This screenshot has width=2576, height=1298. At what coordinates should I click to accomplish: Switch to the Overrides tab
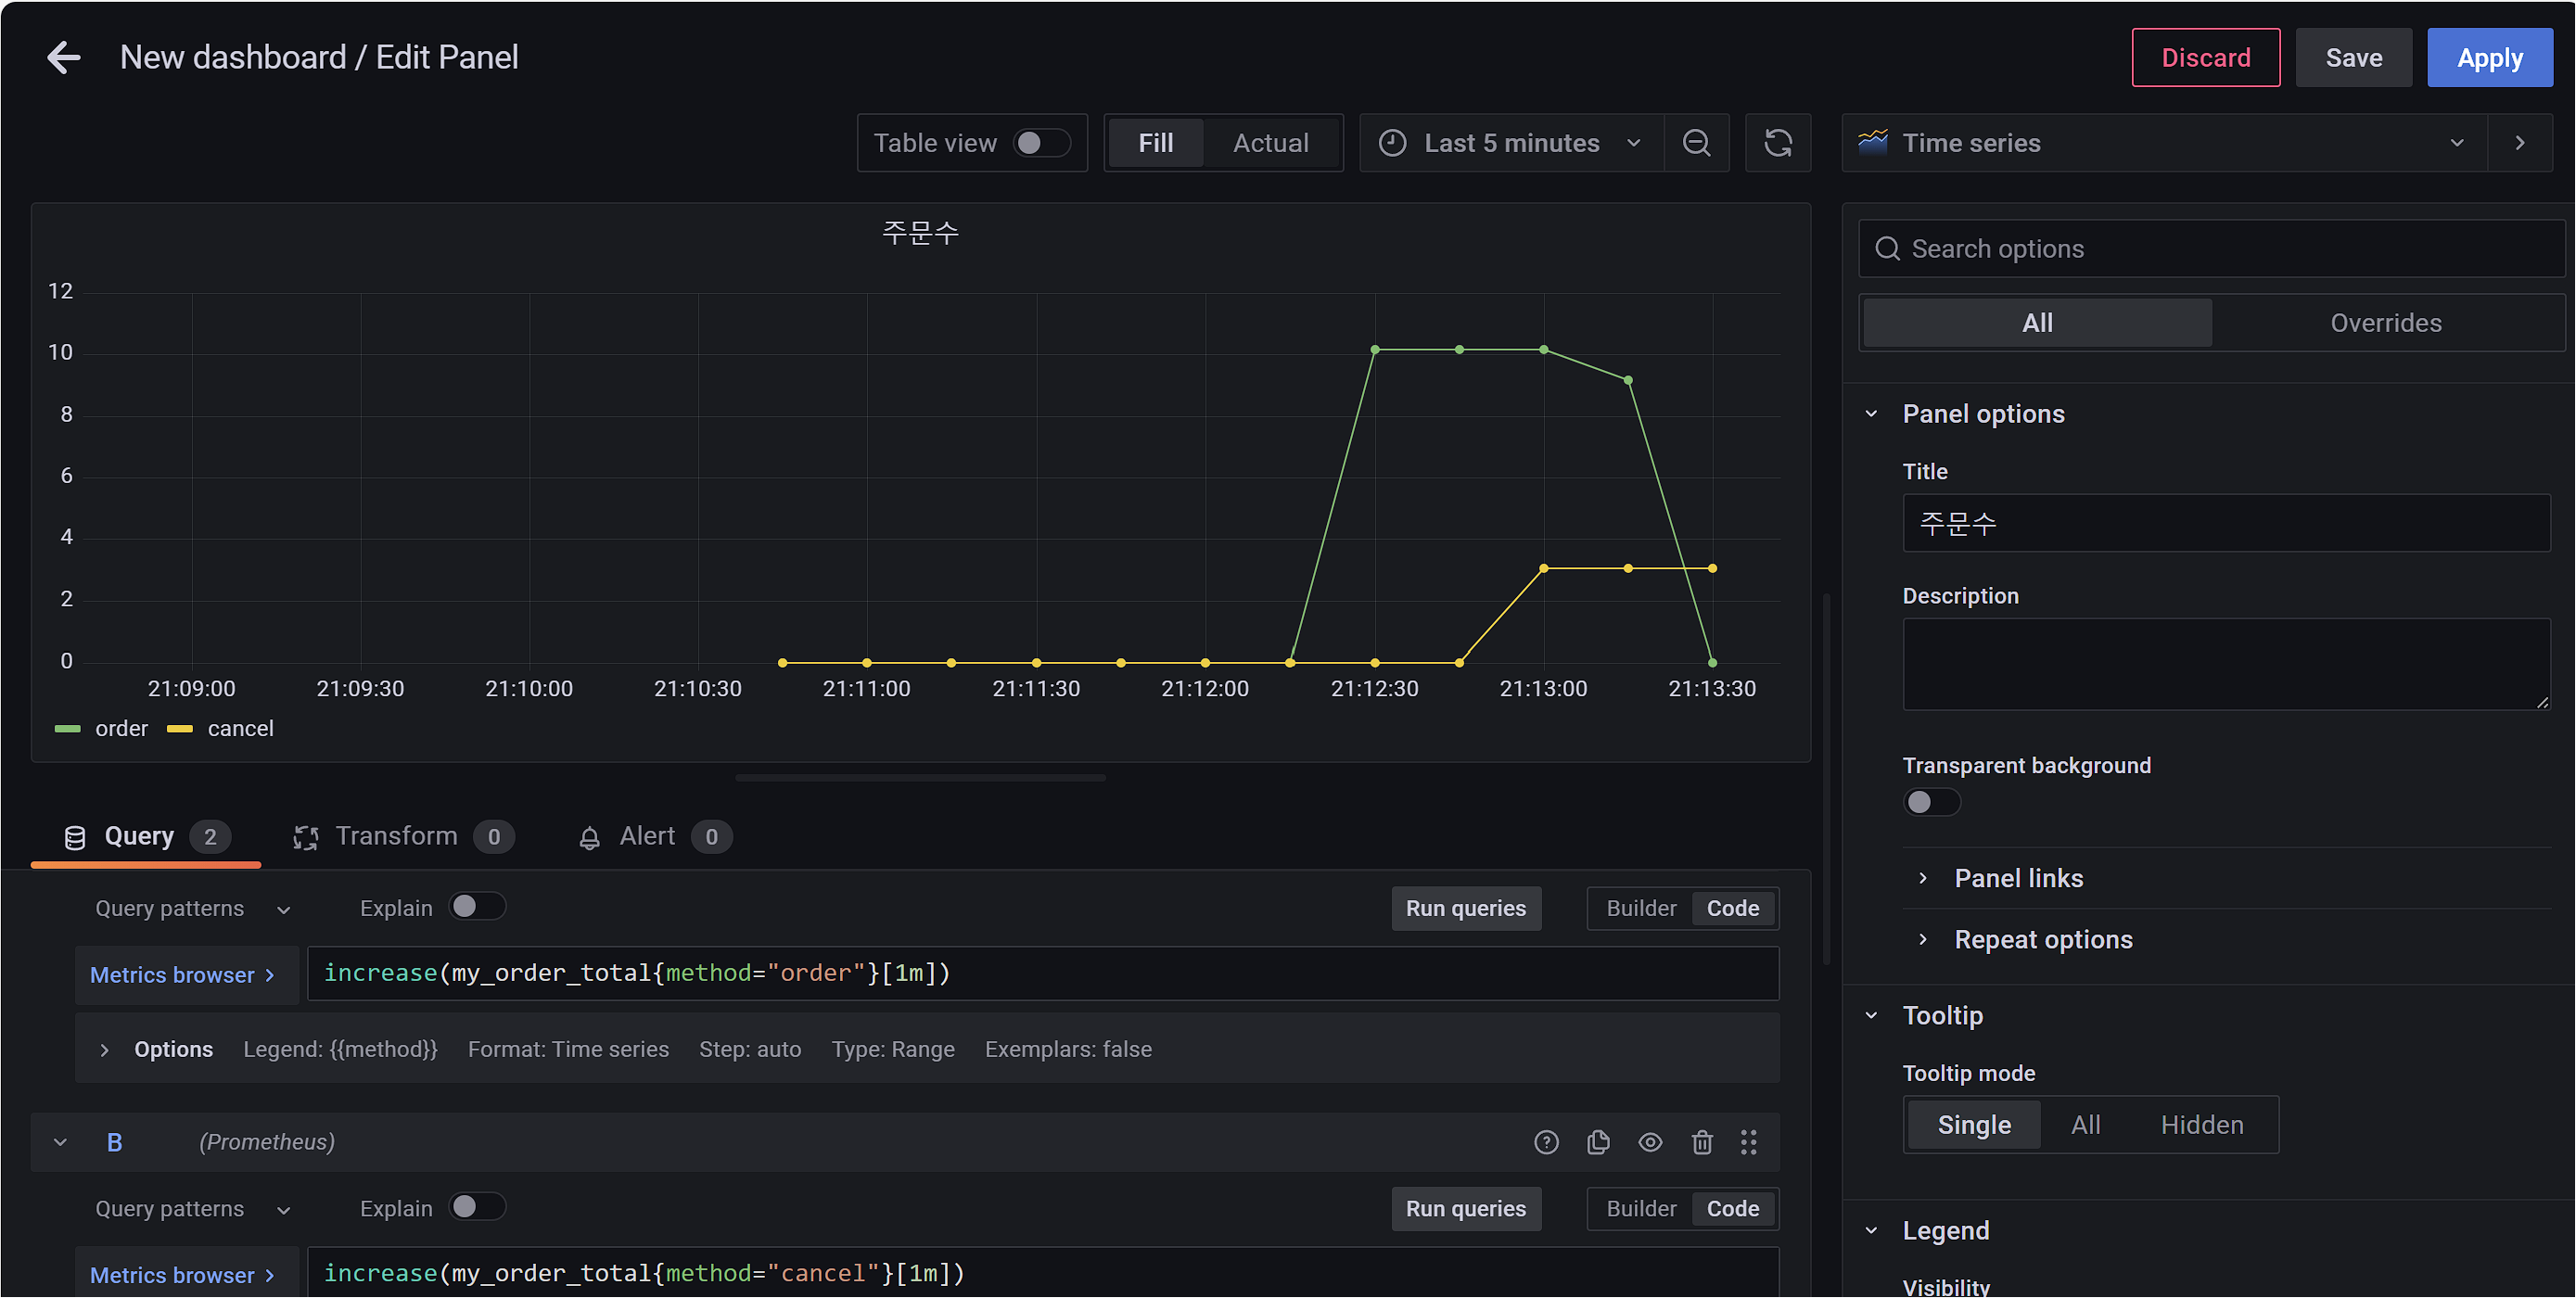[x=2385, y=323]
